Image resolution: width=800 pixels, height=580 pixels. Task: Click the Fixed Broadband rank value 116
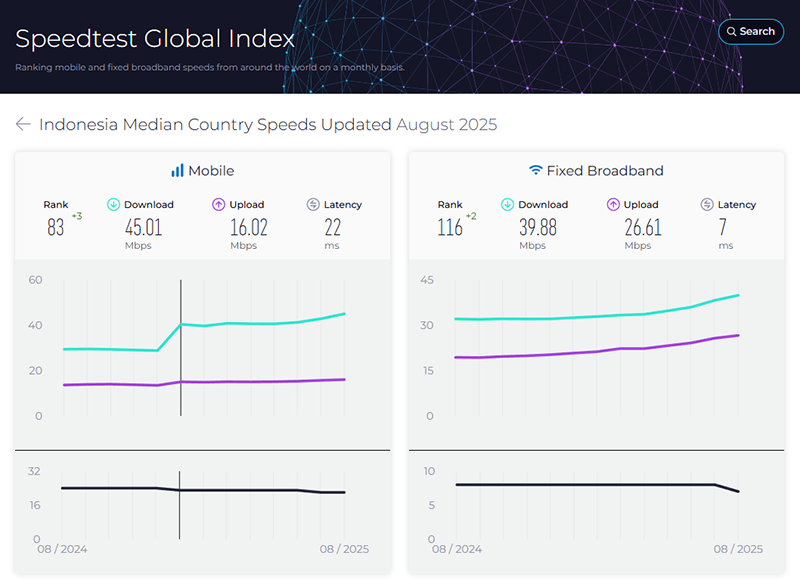point(449,227)
